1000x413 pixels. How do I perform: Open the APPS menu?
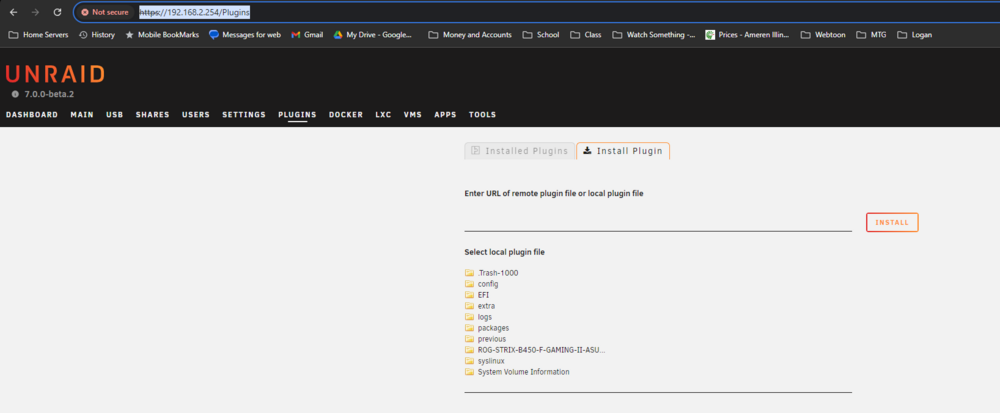445,115
